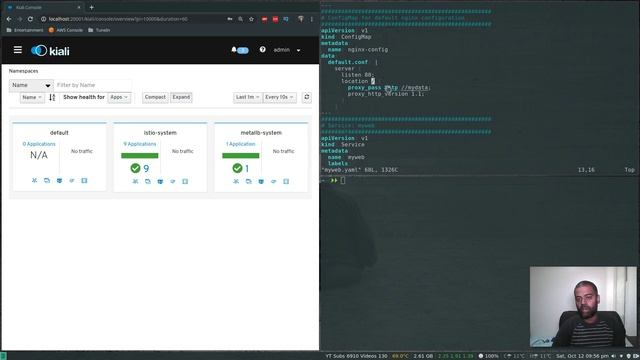Open the Entertainment bookmarks folder

click(x=25, y=30)
